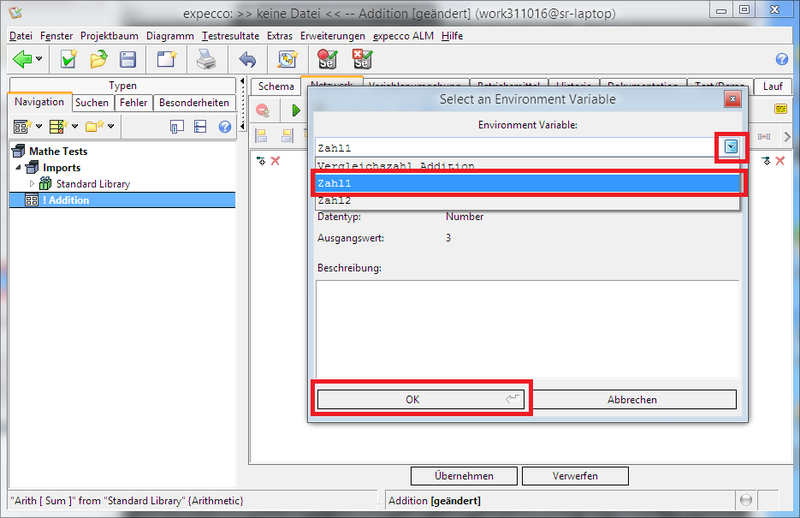Click the right red X pin delete icon
Screen dimensions: 800x518
click(x=780, y=161)
